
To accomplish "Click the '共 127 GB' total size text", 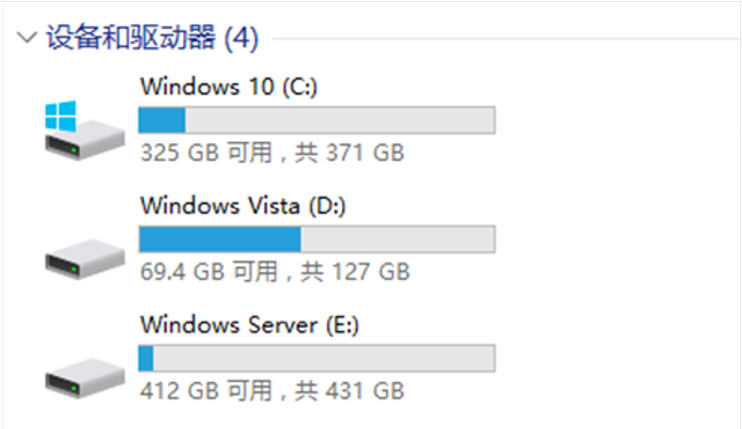I will pos(355,272).
